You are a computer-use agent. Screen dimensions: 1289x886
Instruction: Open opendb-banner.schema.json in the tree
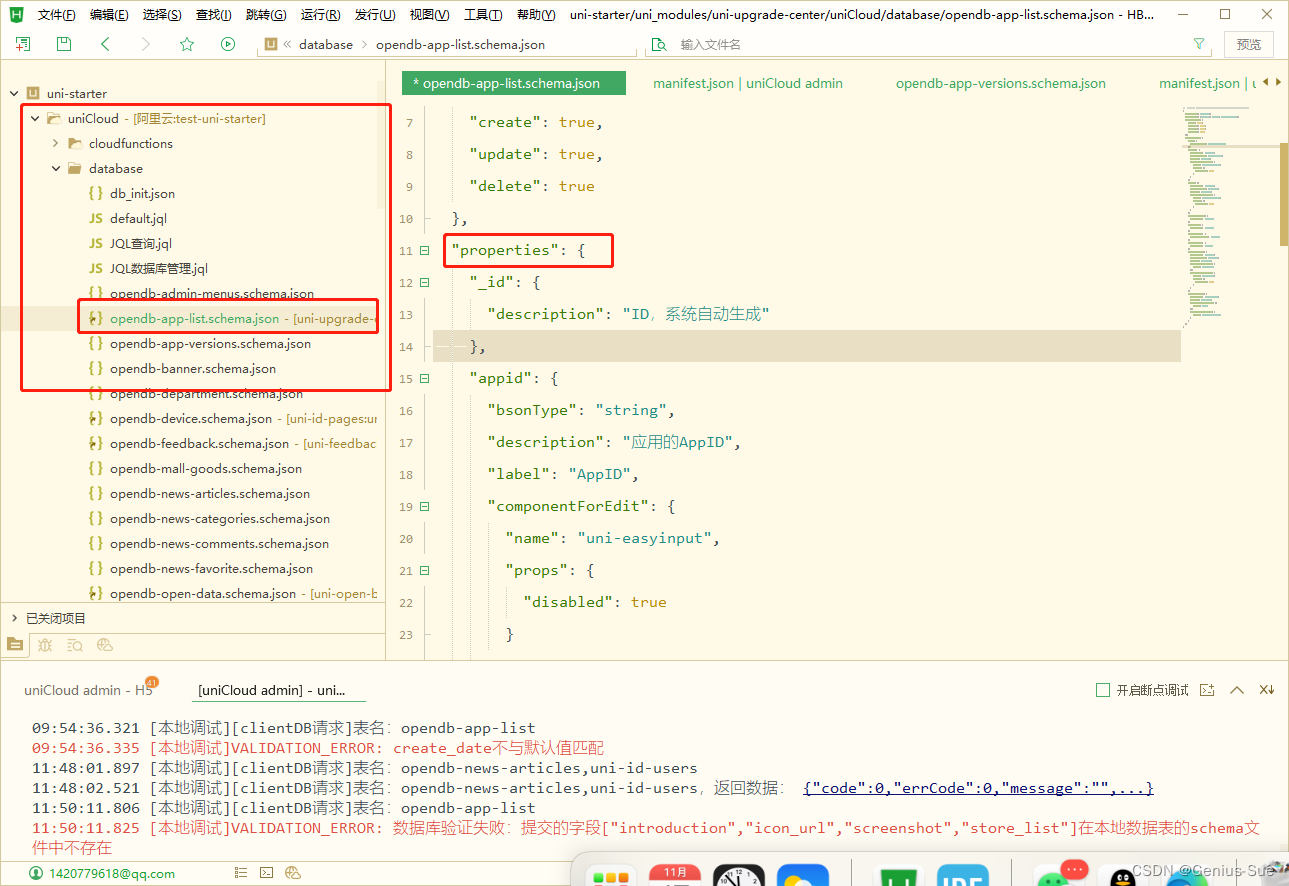[x=193, y=368]
